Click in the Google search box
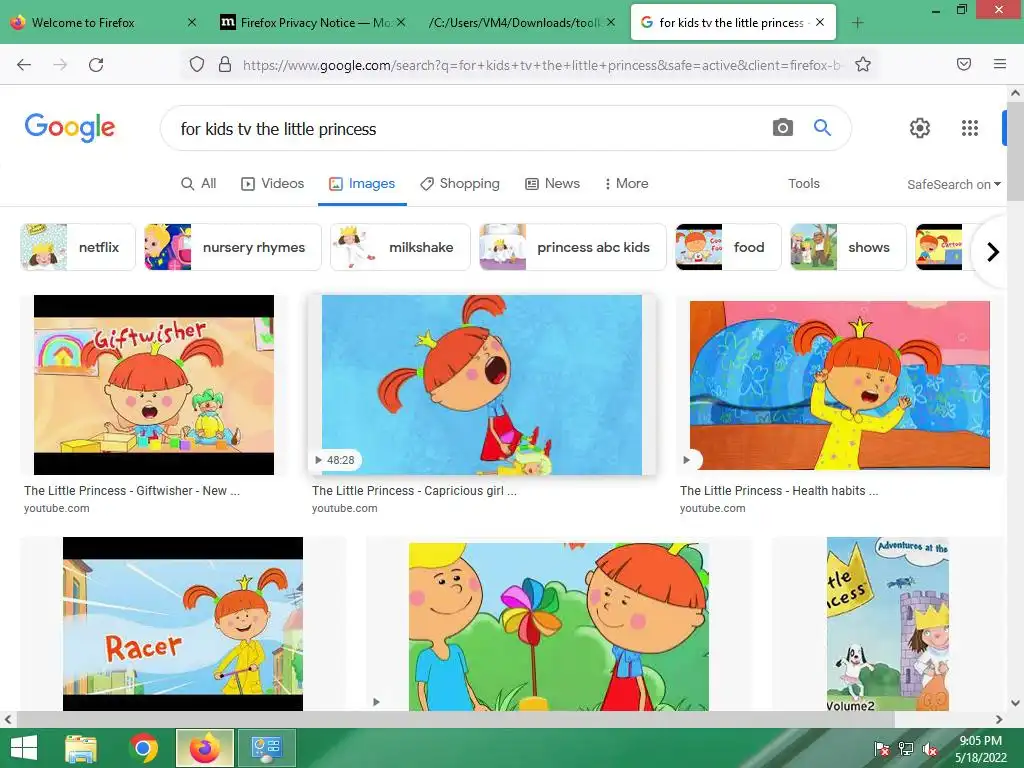1024x768 pixels. (470, 129)
